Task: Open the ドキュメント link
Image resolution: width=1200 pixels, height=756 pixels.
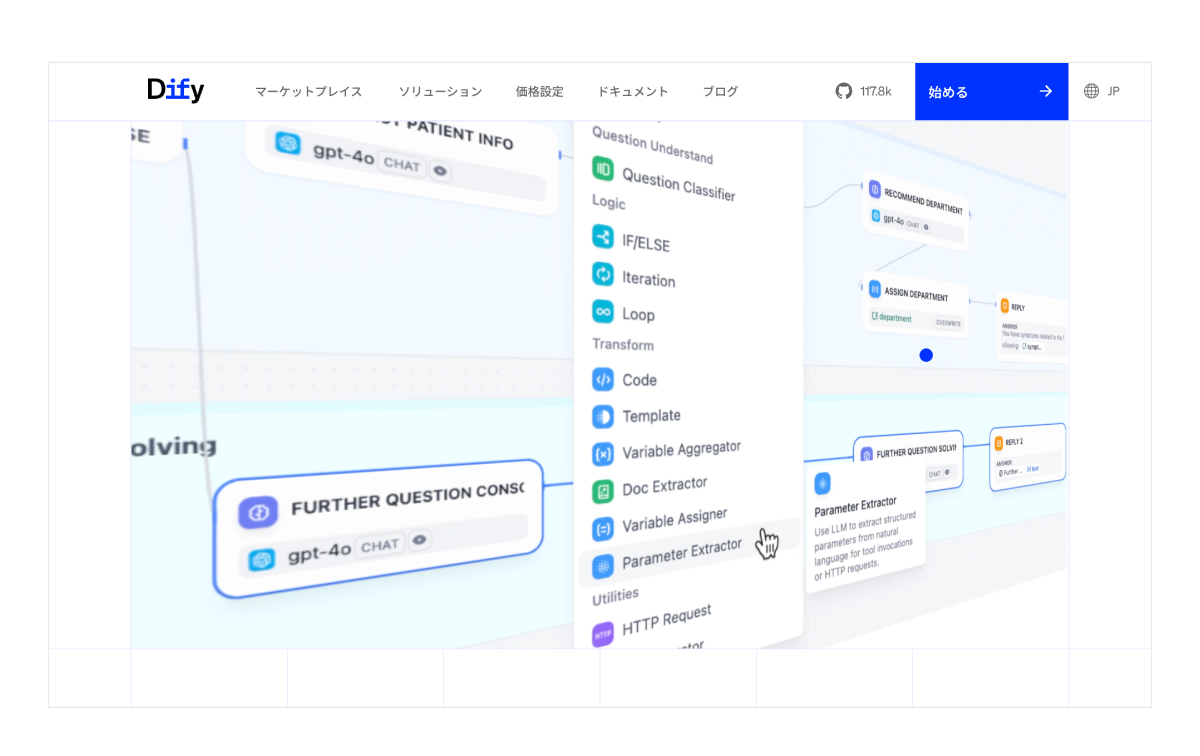Action: (633, 91)
